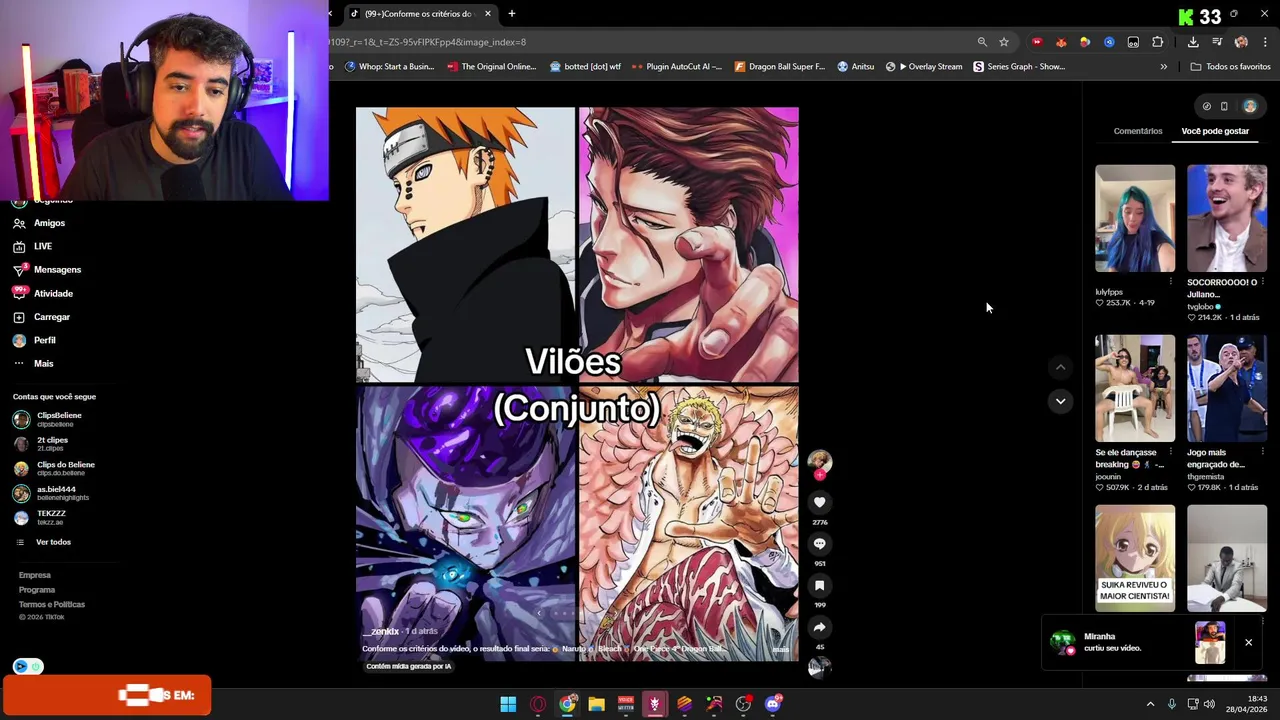Open Discord from the taskbar

click(x=772, y=704)
